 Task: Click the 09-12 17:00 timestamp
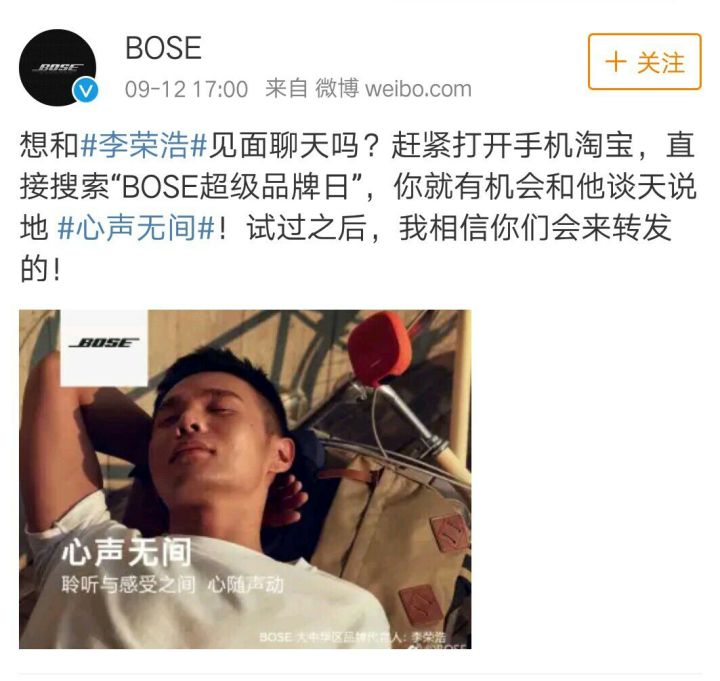coord(186,89)
